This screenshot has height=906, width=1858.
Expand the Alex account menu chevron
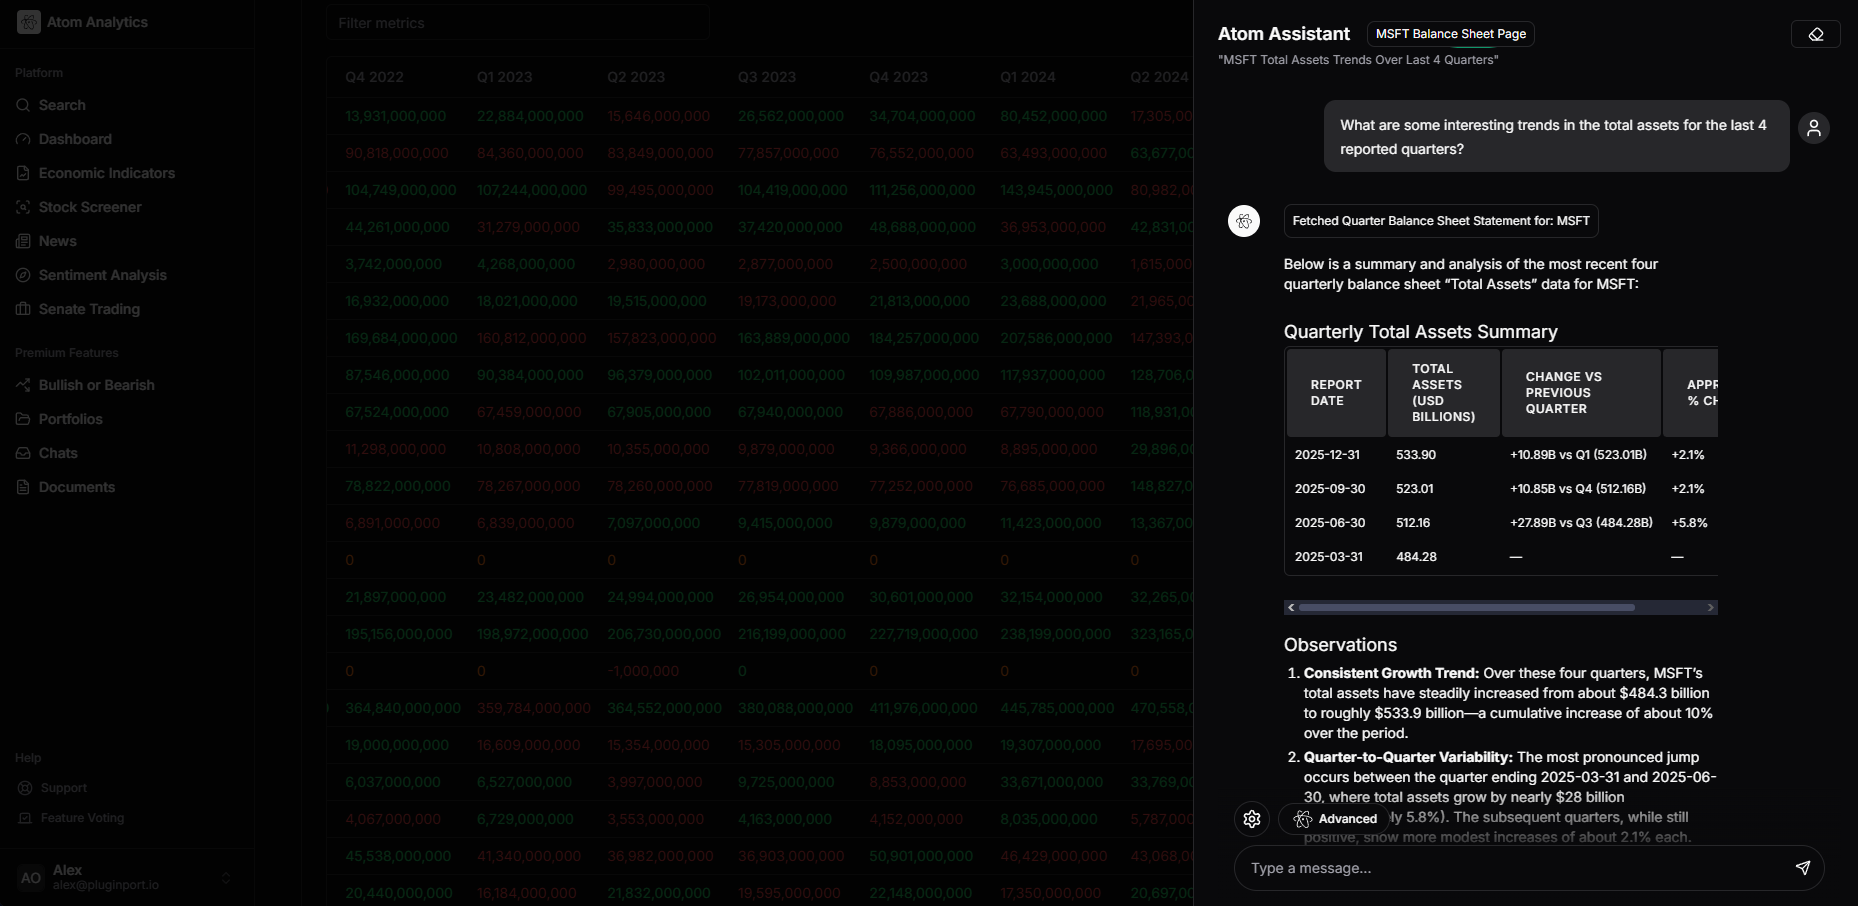click(226, 878)
